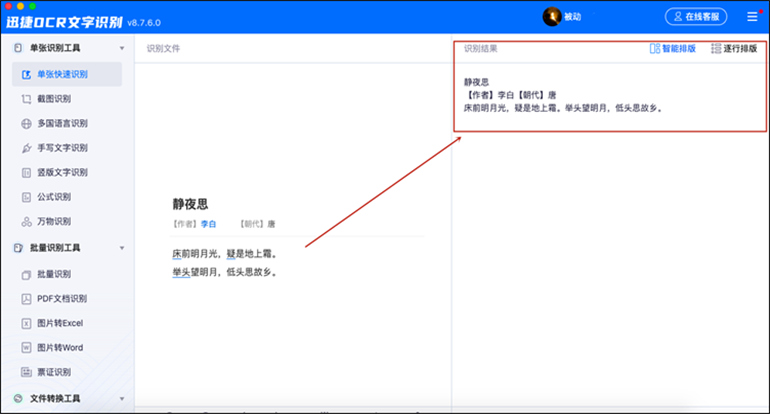Open the hamburger menu at top right
This screenshot has height=414, width=770.
point(752,17)
